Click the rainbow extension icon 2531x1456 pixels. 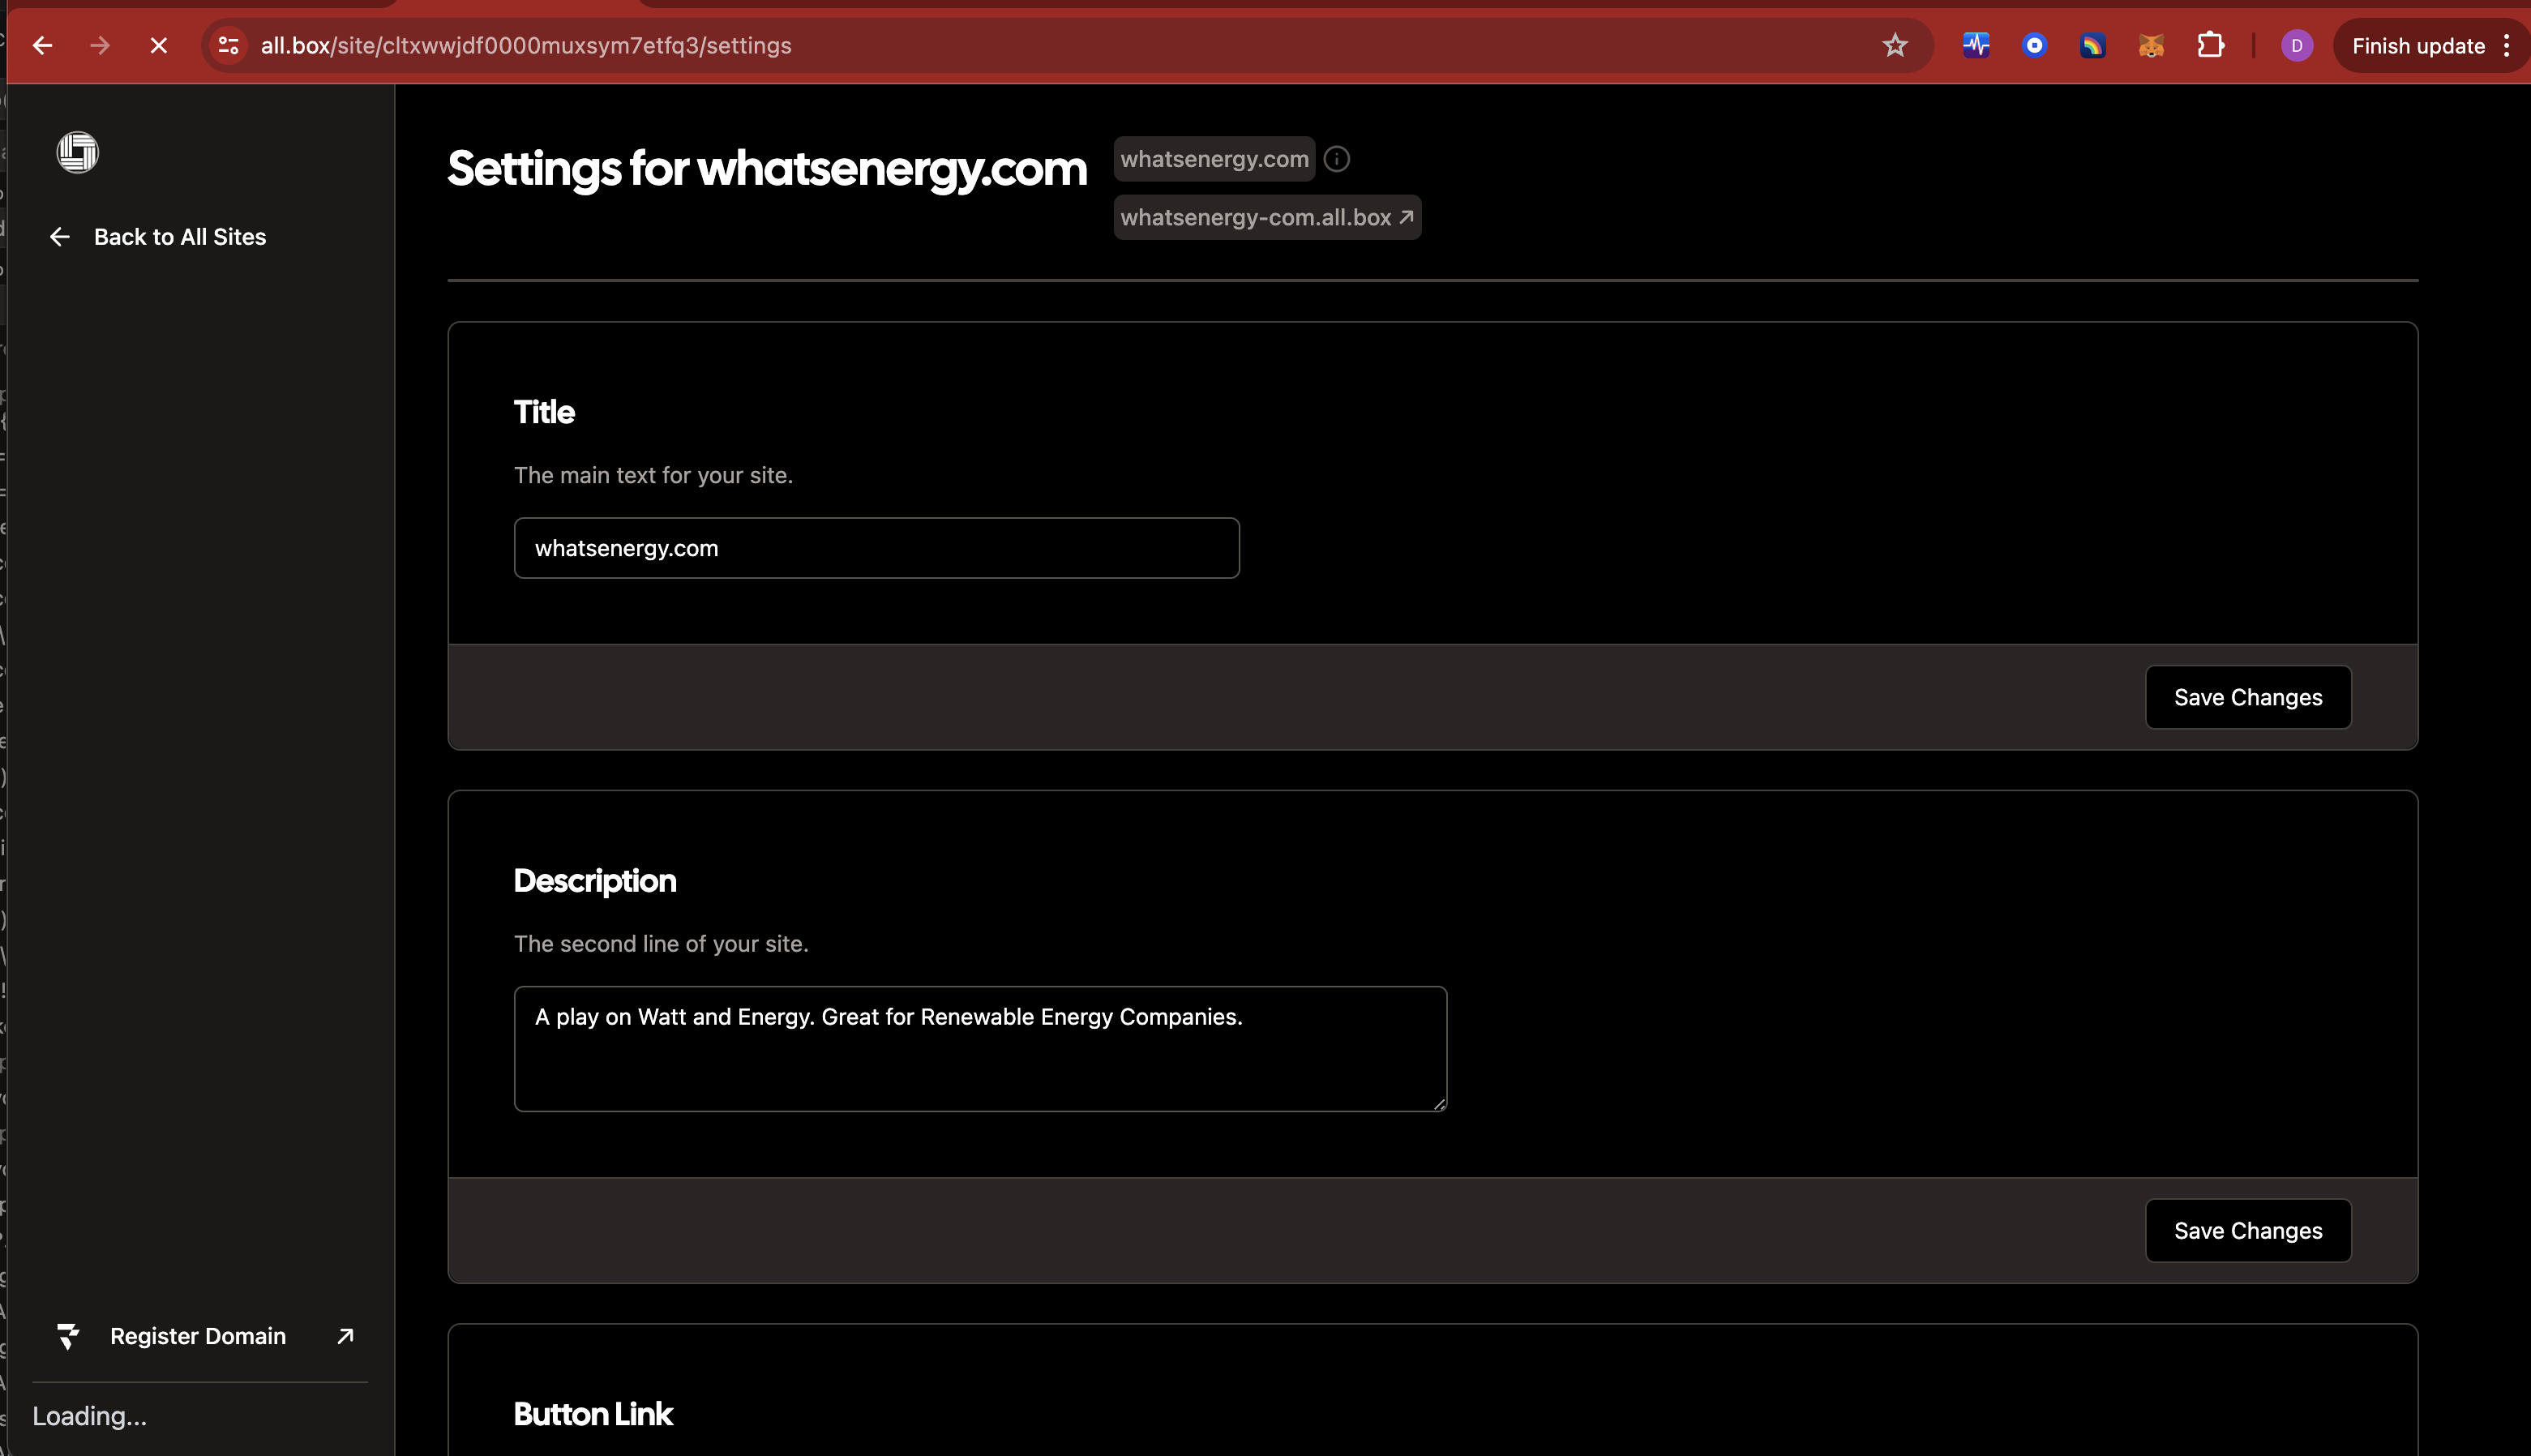2093,46
